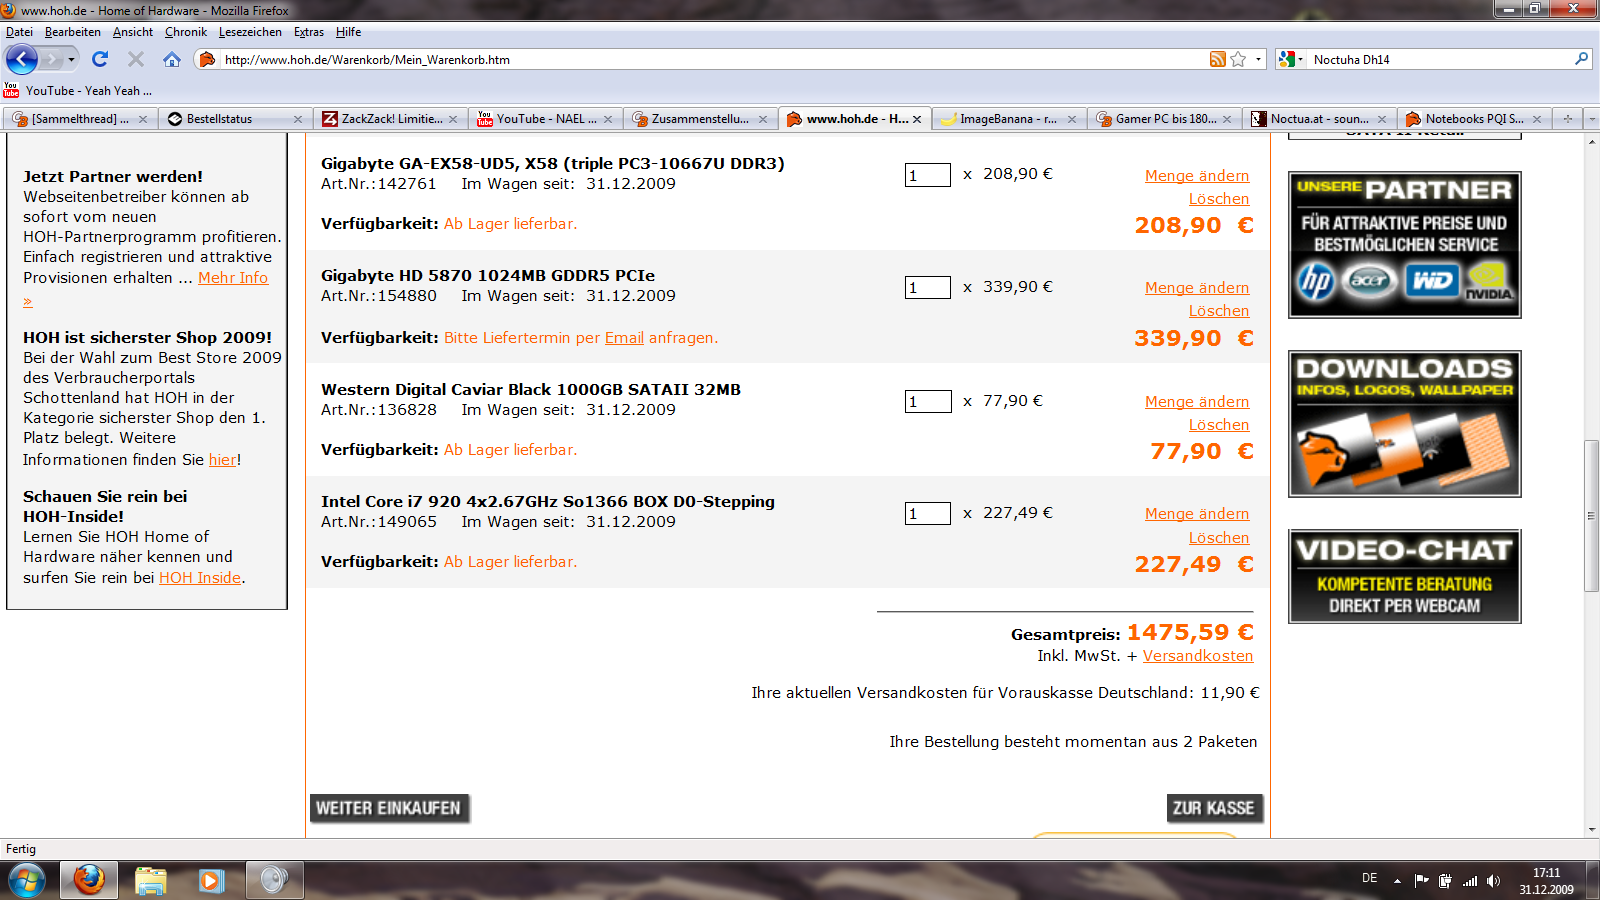Image resolution: width=1600 pixels, height=900 pixels.
Task: Switch to the Noctua.at tab
Action: click(1318, 119)
